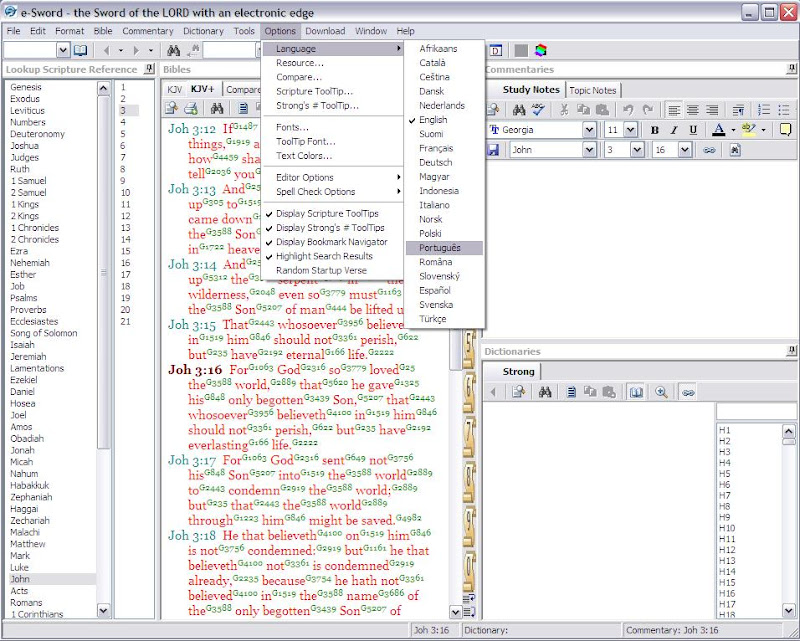The height and width of the screenshot is (641, 800).
Task: Click the open-book icon in the Dictionaries toolbar
Action: pyautogui.click(x=636, y=392)
